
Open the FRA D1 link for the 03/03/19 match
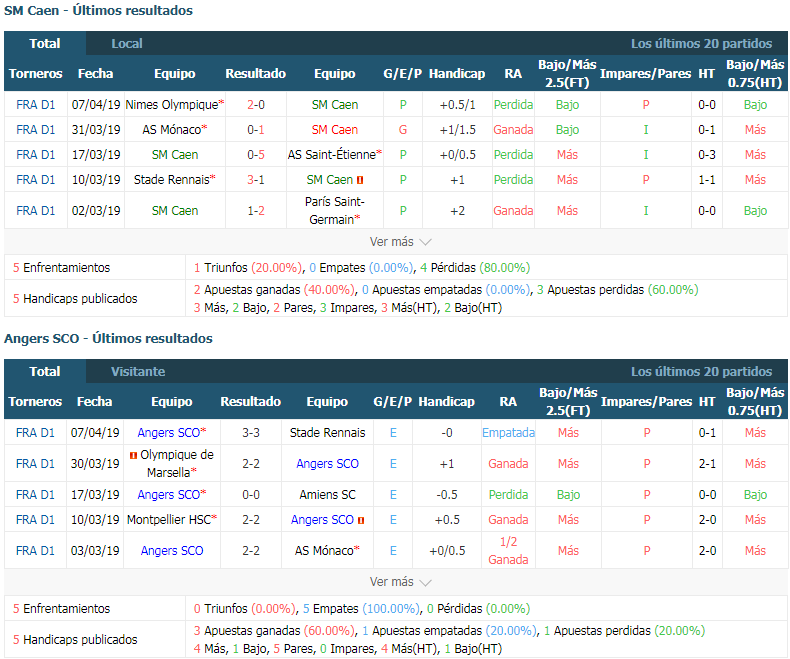point(35,551)
